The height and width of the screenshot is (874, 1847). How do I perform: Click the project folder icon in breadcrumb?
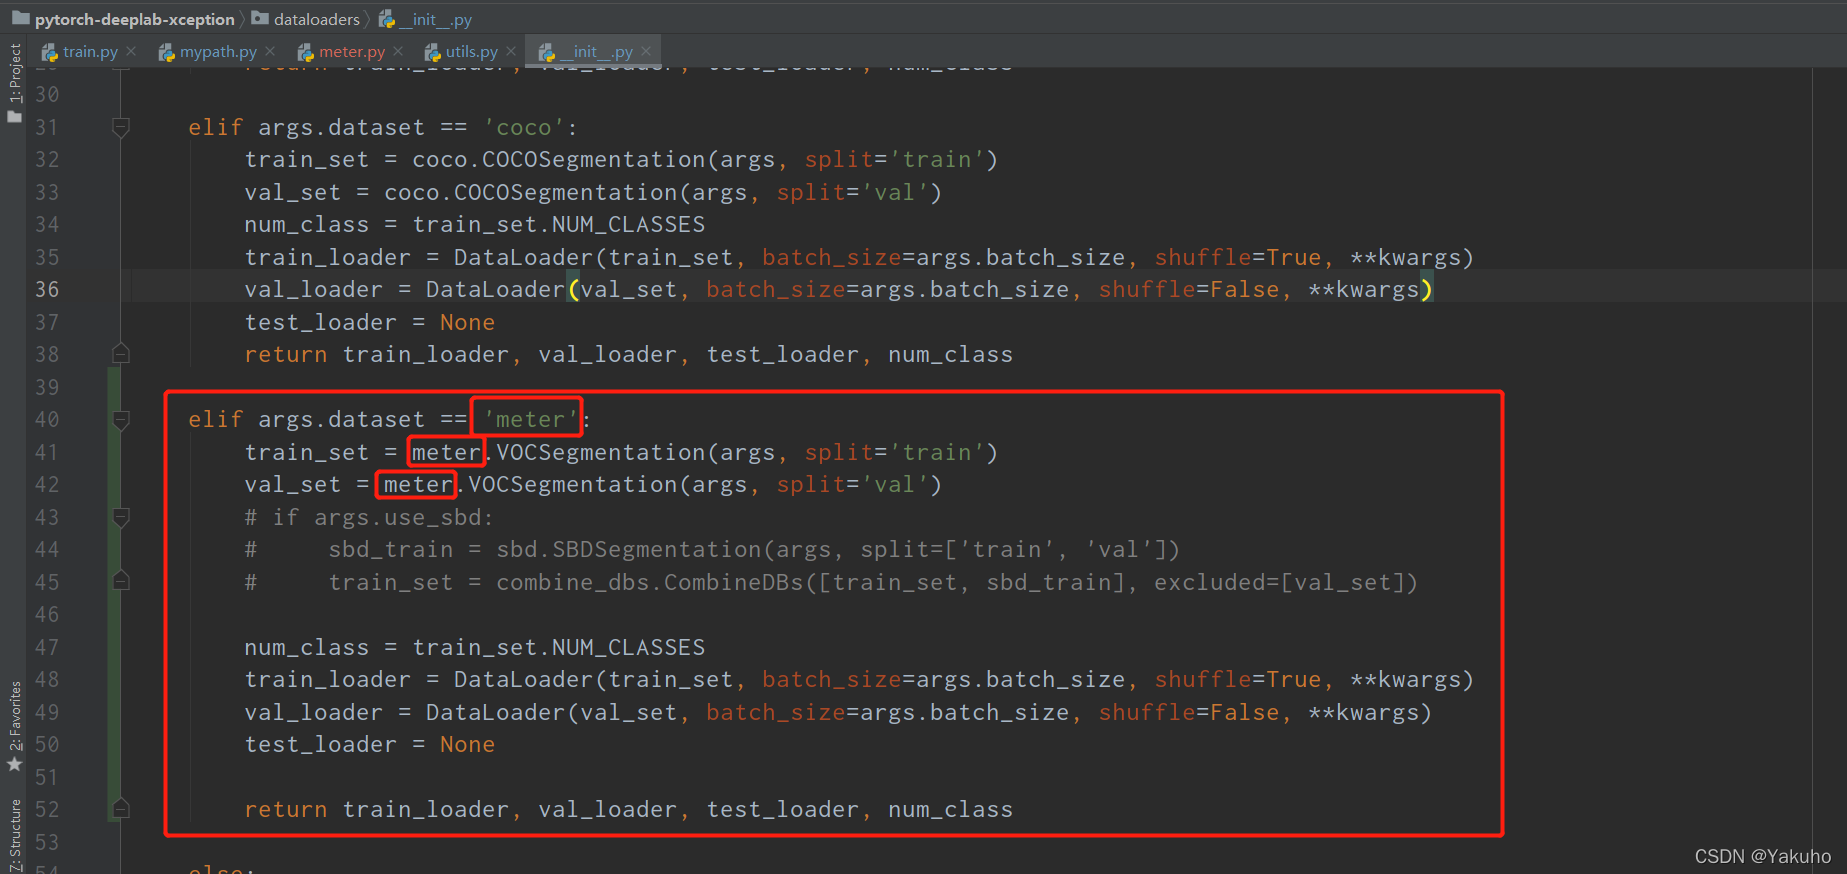pos(20,18)
